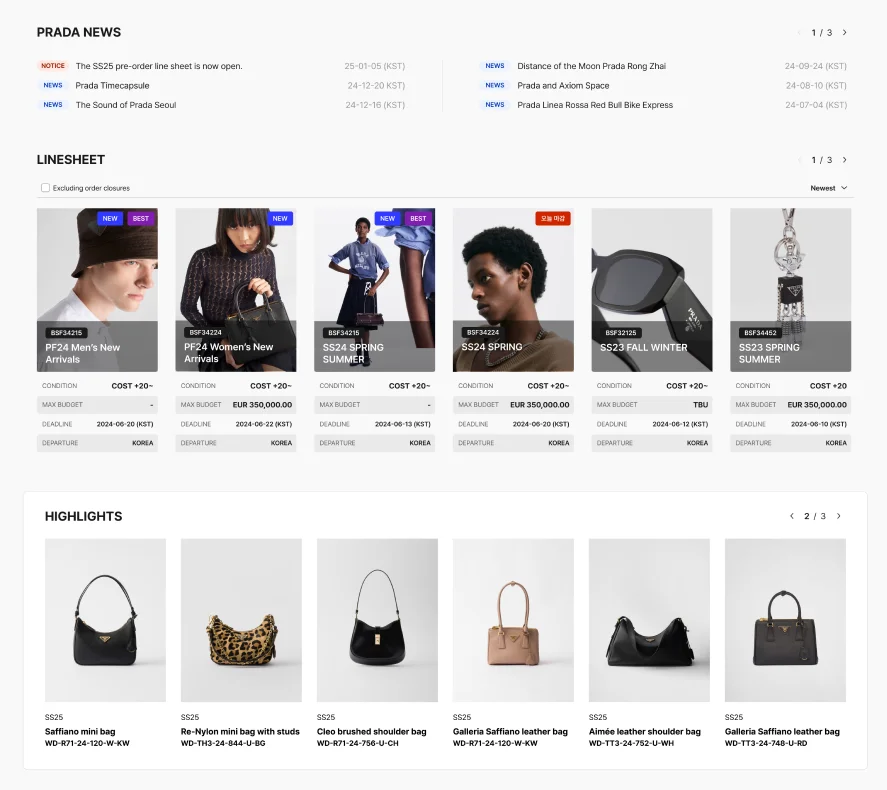Select Aimée leather shoulder bag item
The width and height of the screenshot is (887, 790).
click(x=649, y=620)
